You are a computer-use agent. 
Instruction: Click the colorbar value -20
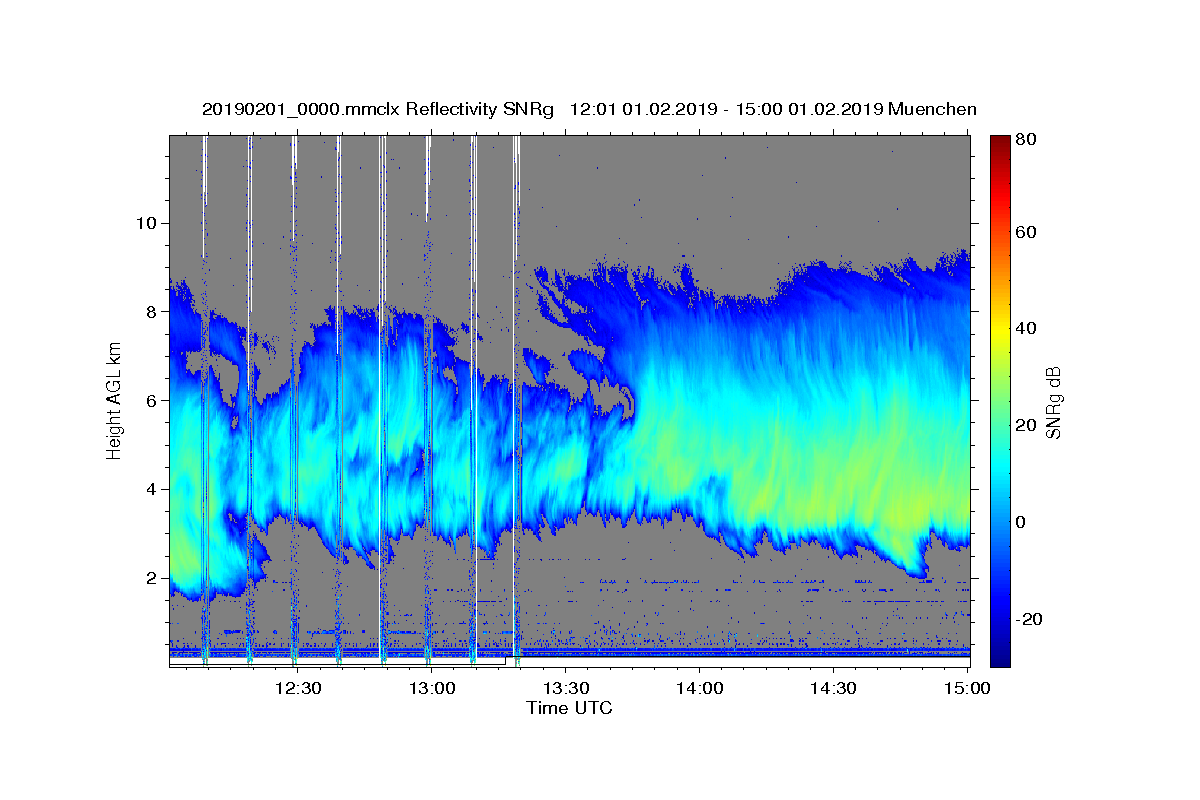coord(1031,619)
